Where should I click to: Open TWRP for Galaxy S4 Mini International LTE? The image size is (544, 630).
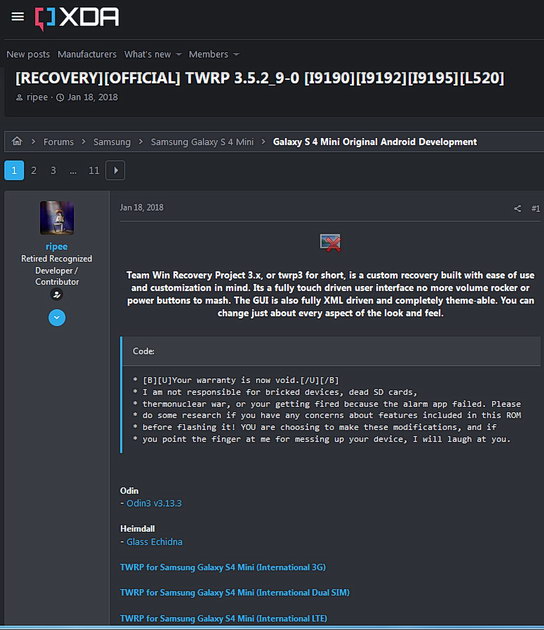tap(223, 618)
